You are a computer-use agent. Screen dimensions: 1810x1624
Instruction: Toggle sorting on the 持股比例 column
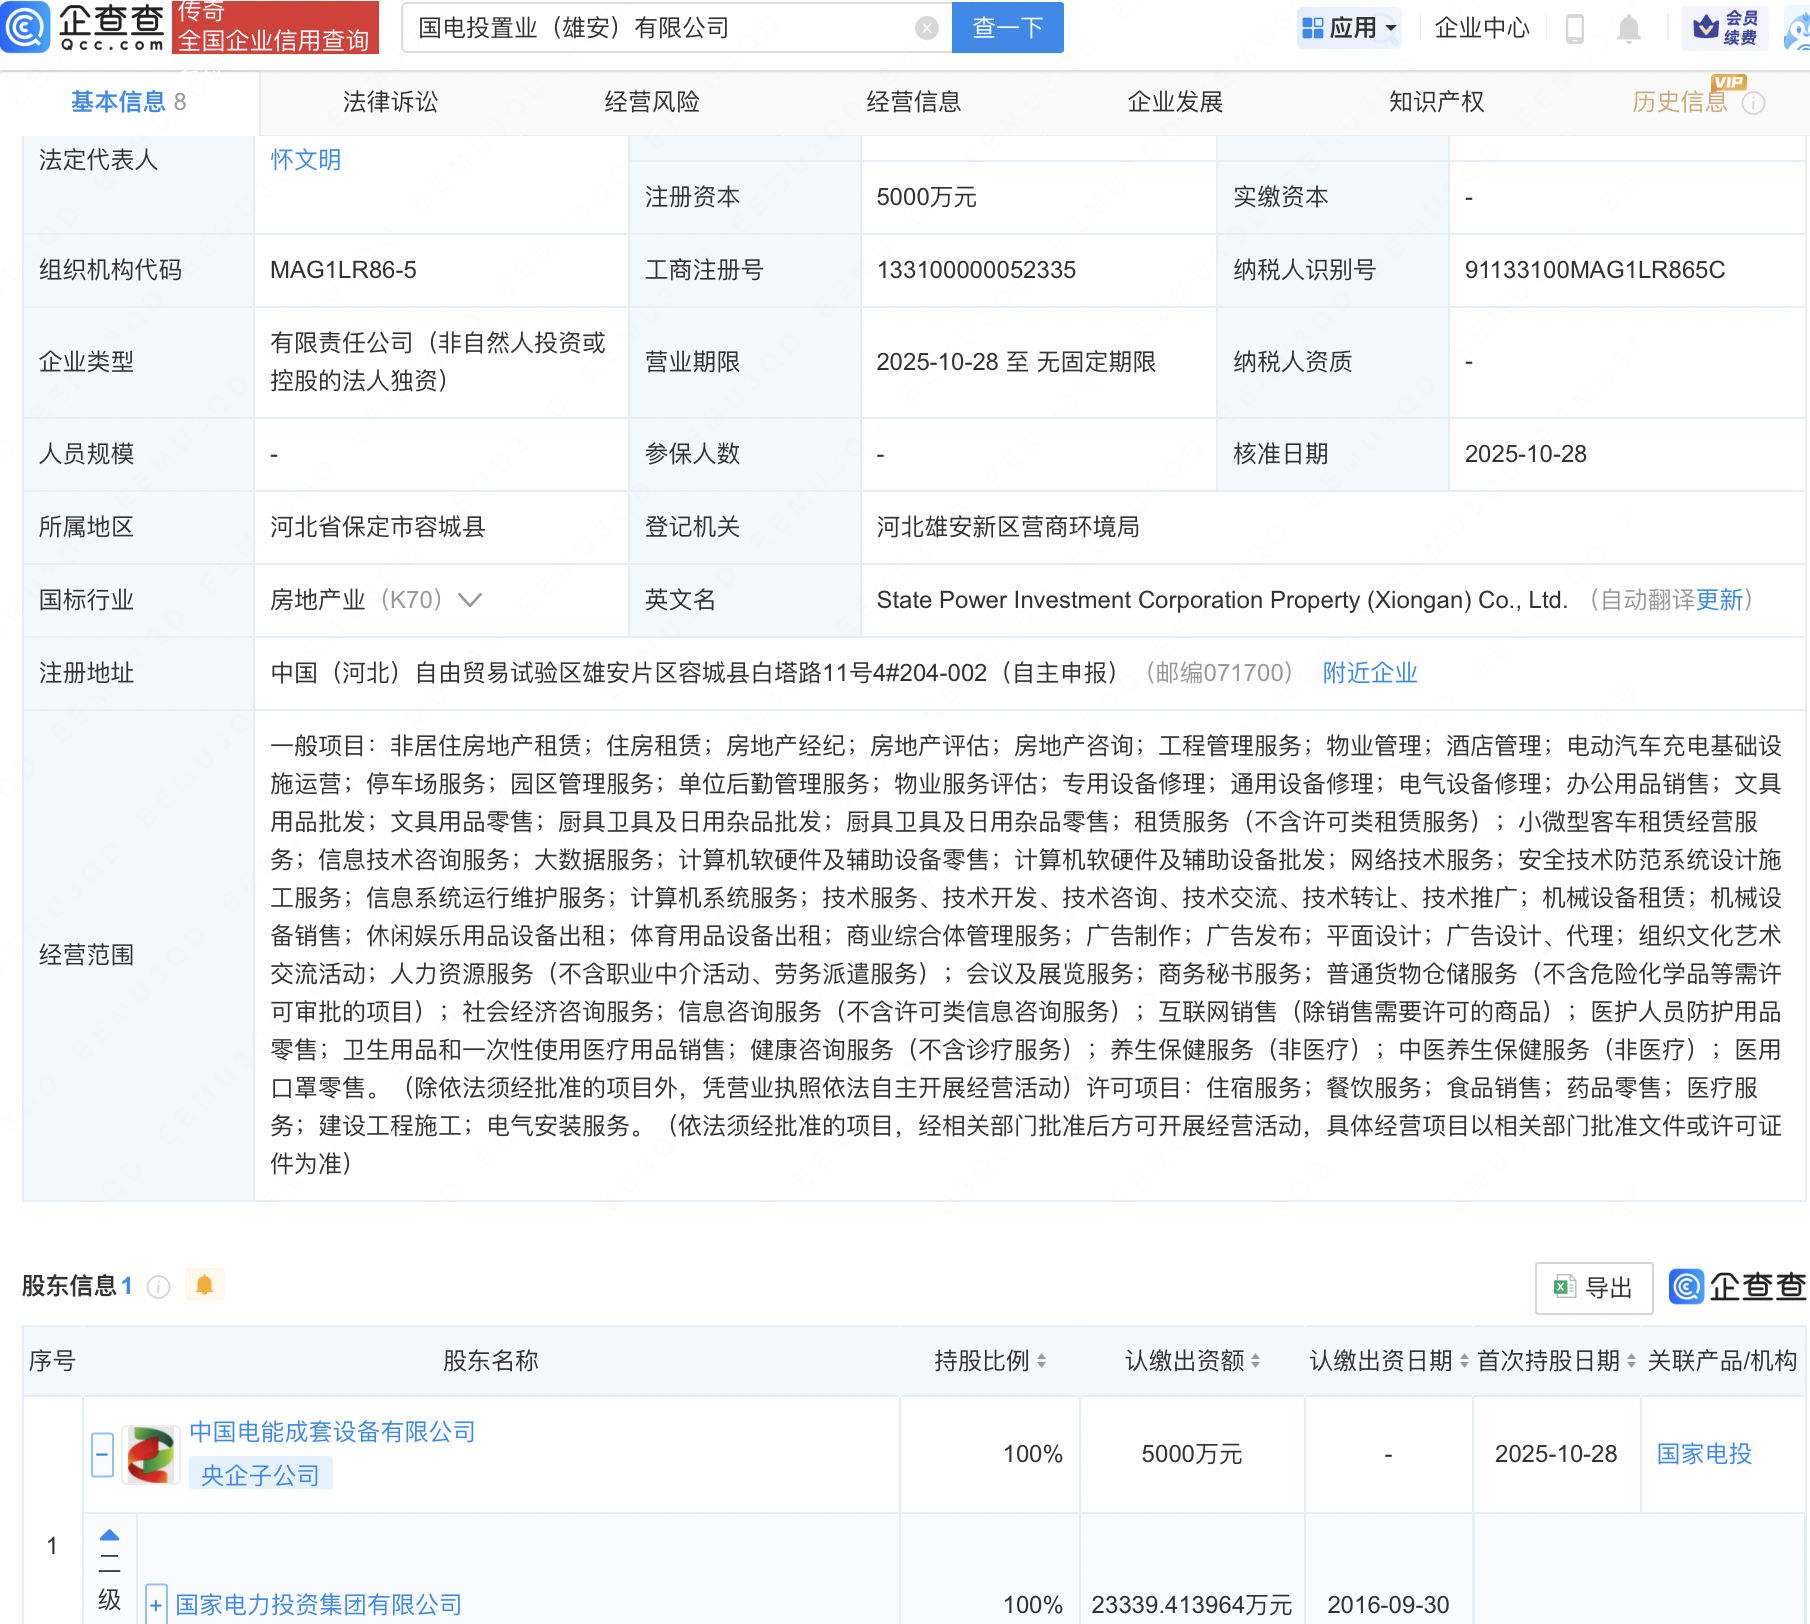tap(1043, 1360)
